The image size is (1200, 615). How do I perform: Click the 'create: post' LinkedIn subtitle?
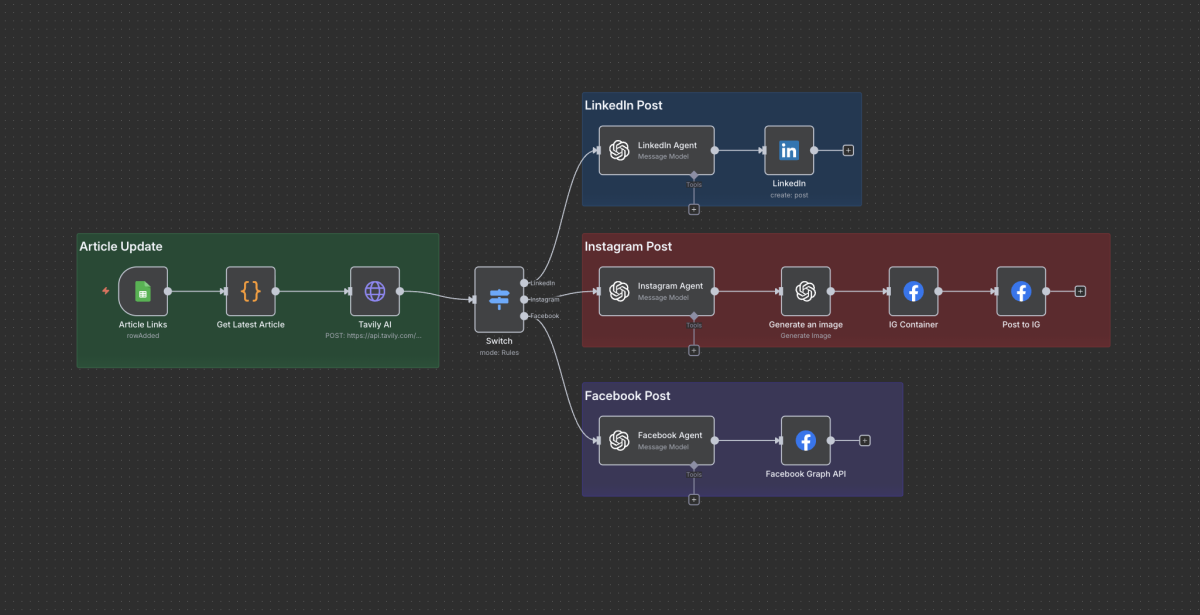click(789, 195)
